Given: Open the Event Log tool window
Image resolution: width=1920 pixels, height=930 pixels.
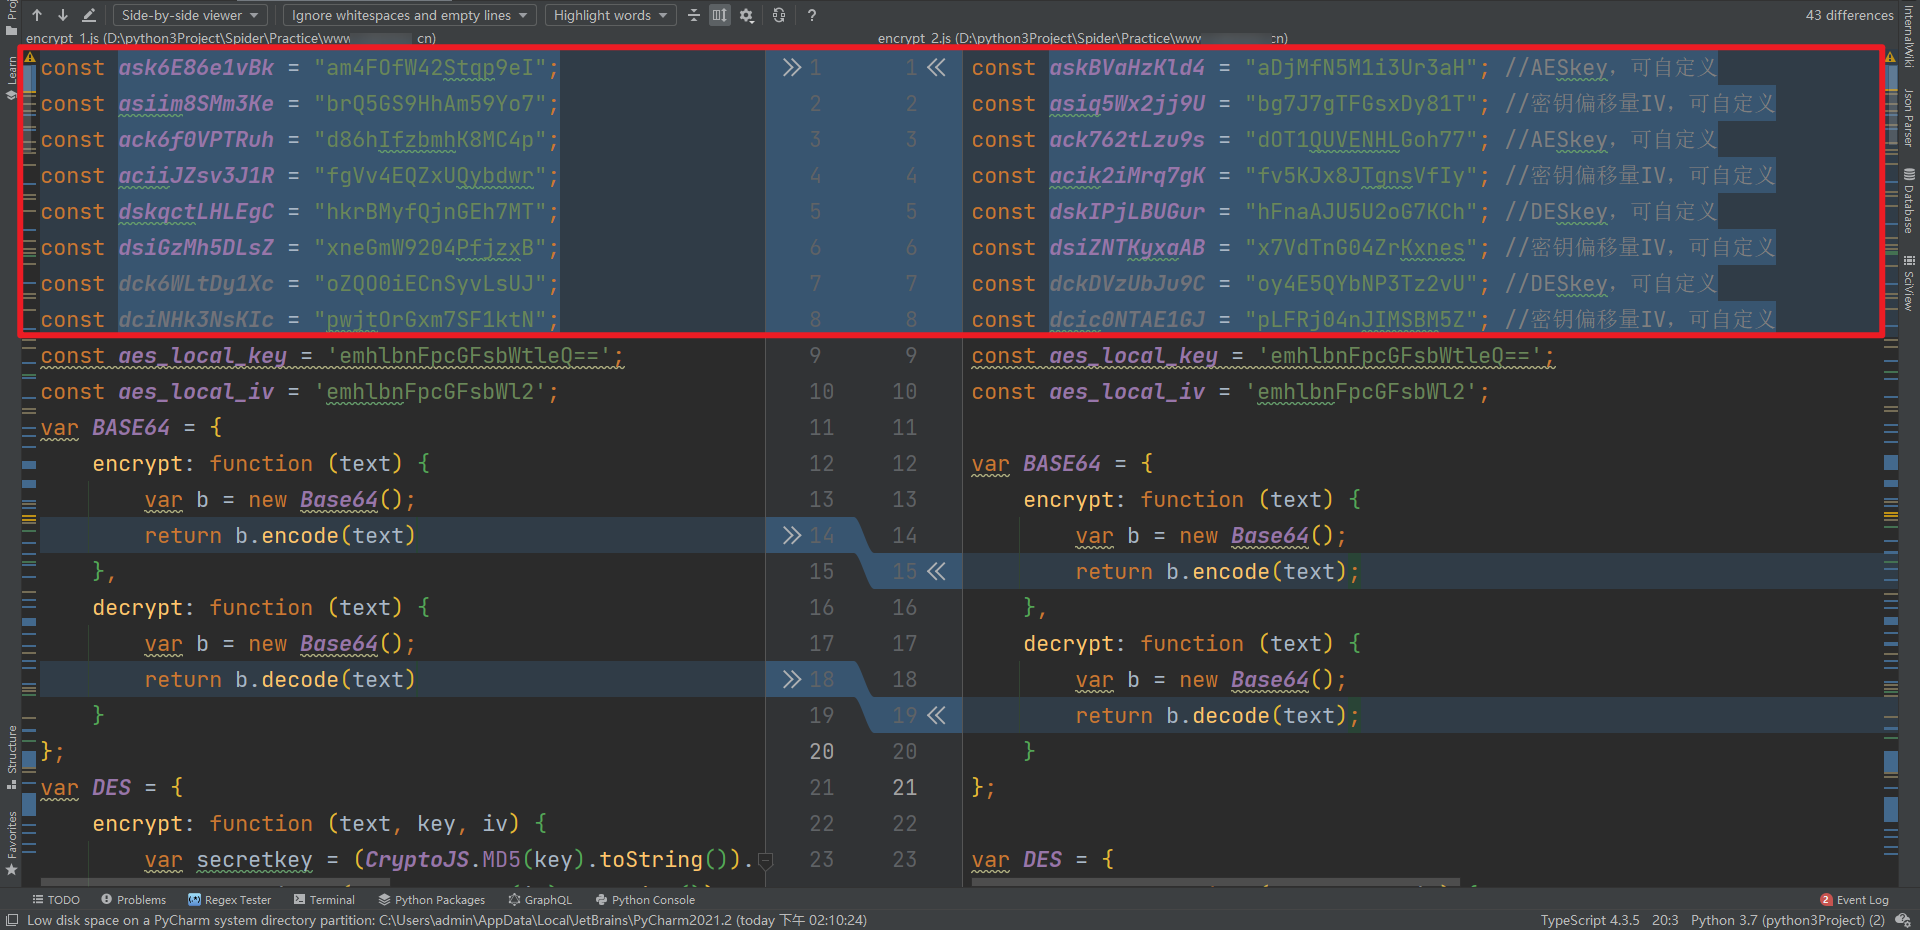Looking at the screenshot, I should pyautogui.click(x=1855, y=900).
